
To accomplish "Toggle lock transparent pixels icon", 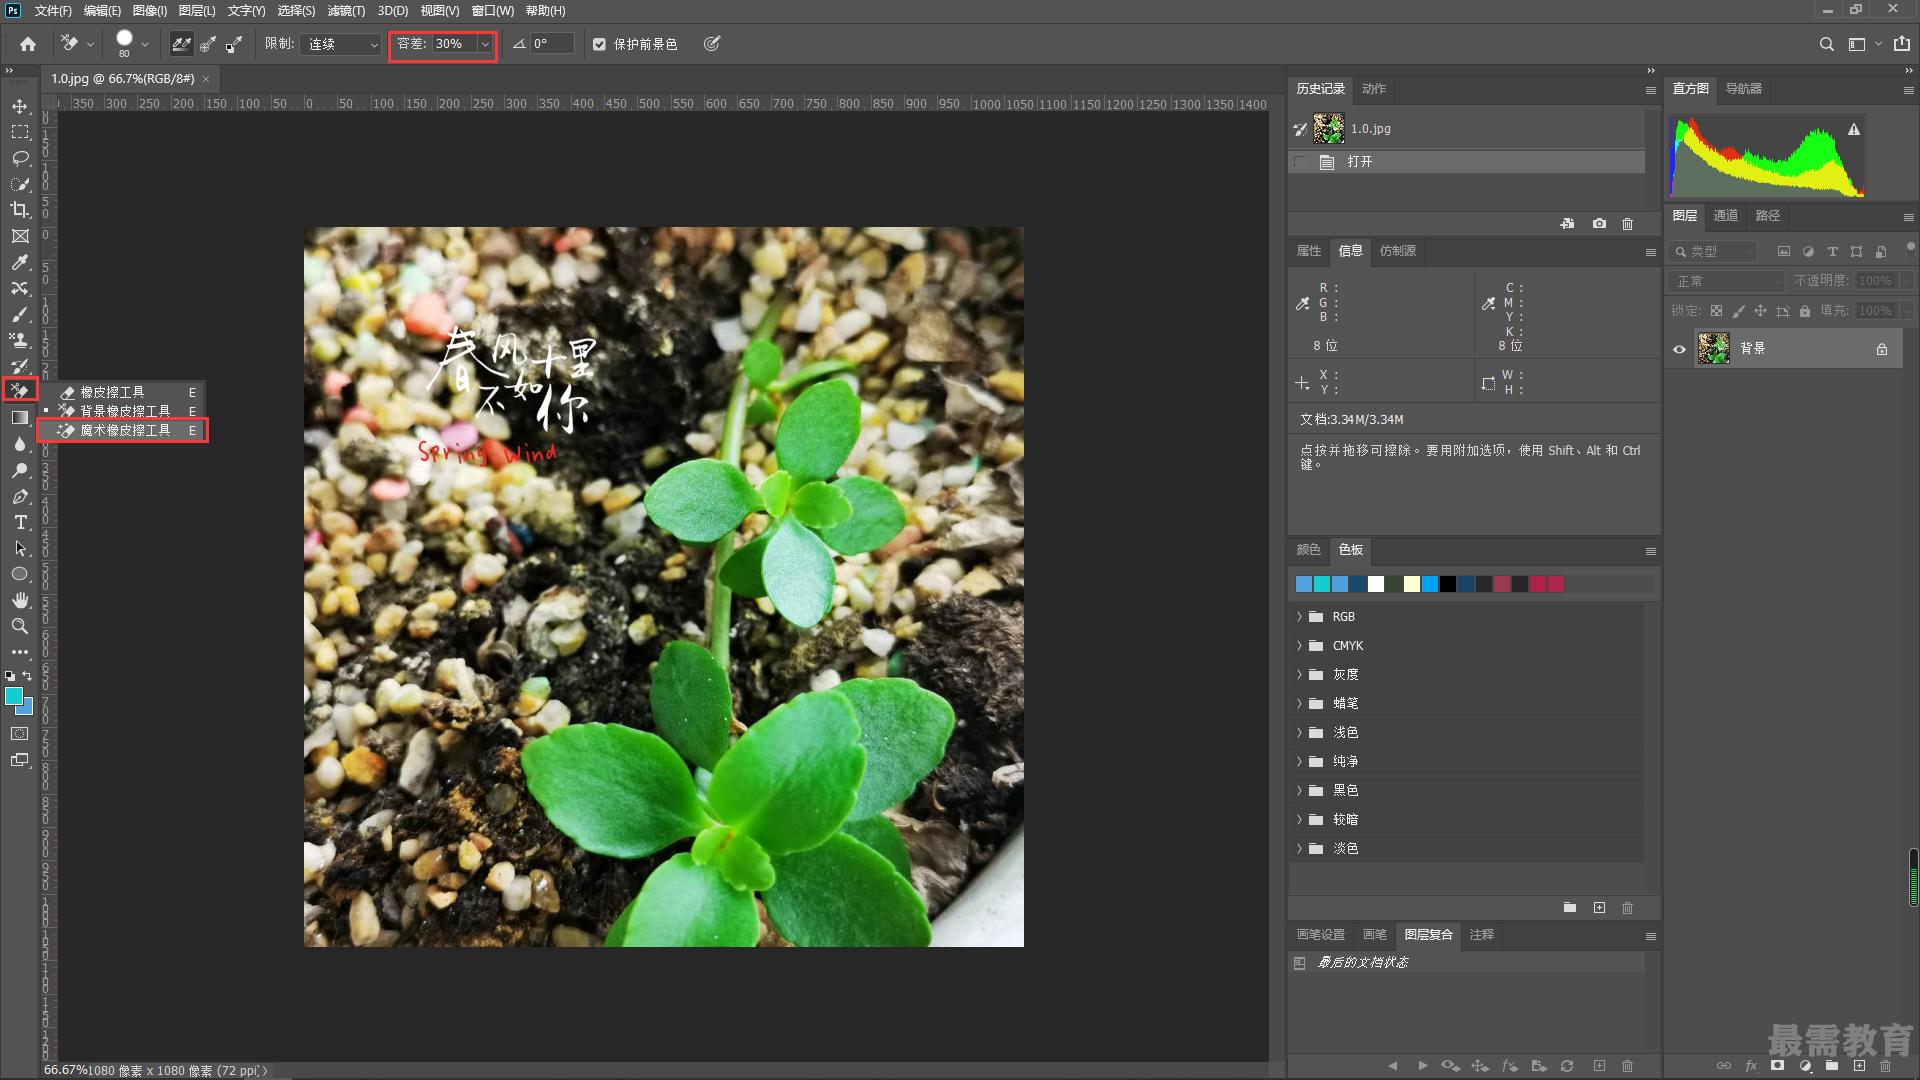I will click(1716, 311).
